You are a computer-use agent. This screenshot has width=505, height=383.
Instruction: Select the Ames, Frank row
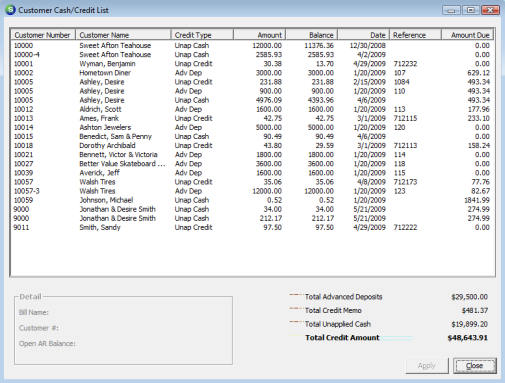252,118
